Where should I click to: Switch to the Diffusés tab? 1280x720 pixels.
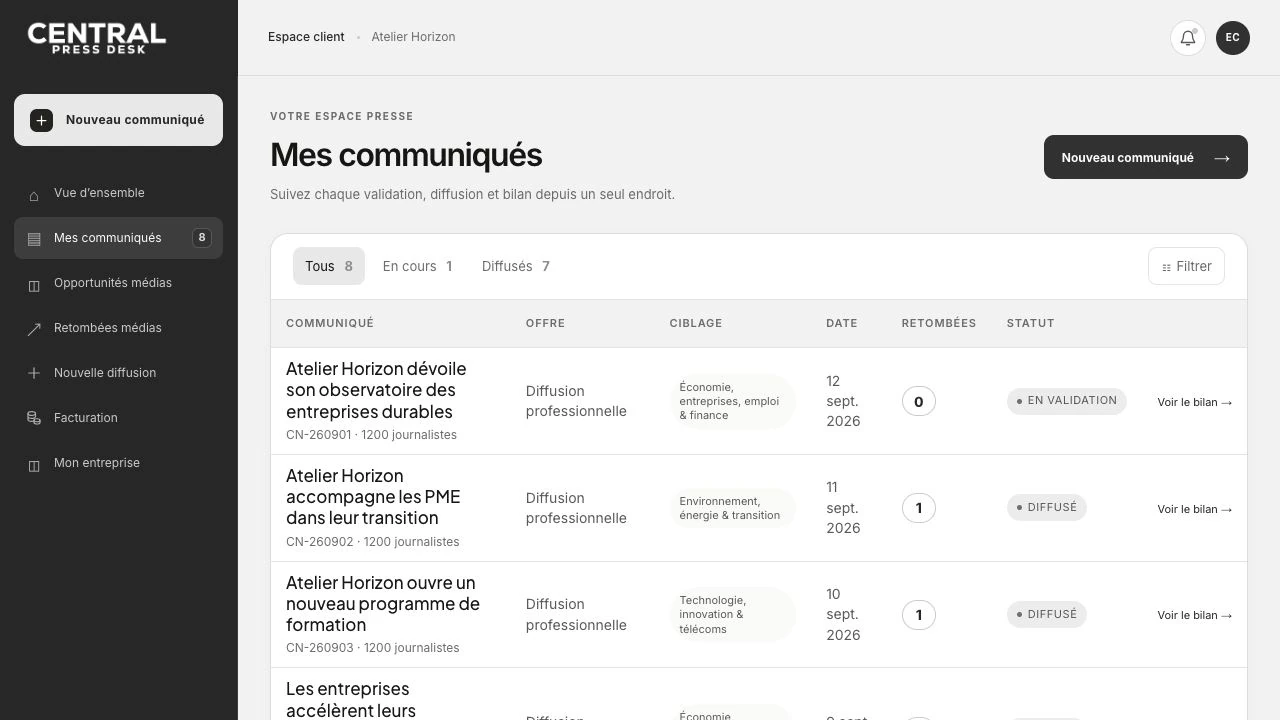tap(516, 266)
